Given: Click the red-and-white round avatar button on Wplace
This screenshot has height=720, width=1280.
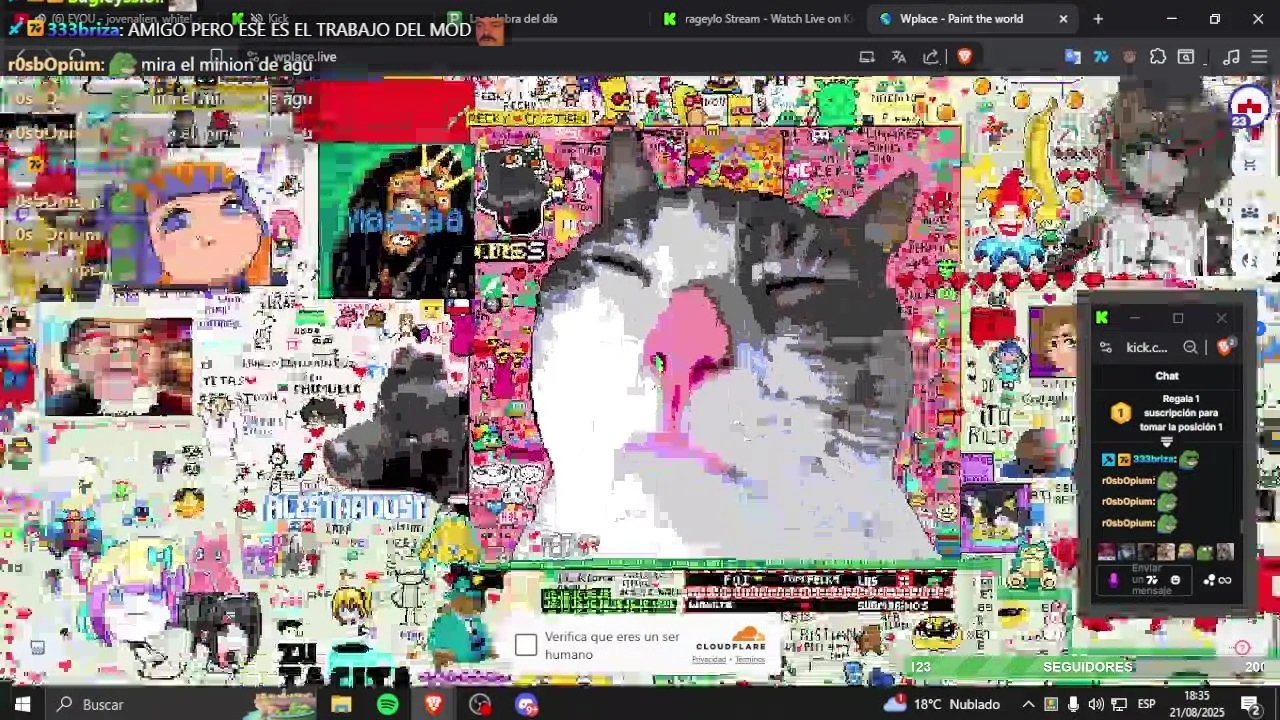Looking at the screenshot, I should 1249,107.
